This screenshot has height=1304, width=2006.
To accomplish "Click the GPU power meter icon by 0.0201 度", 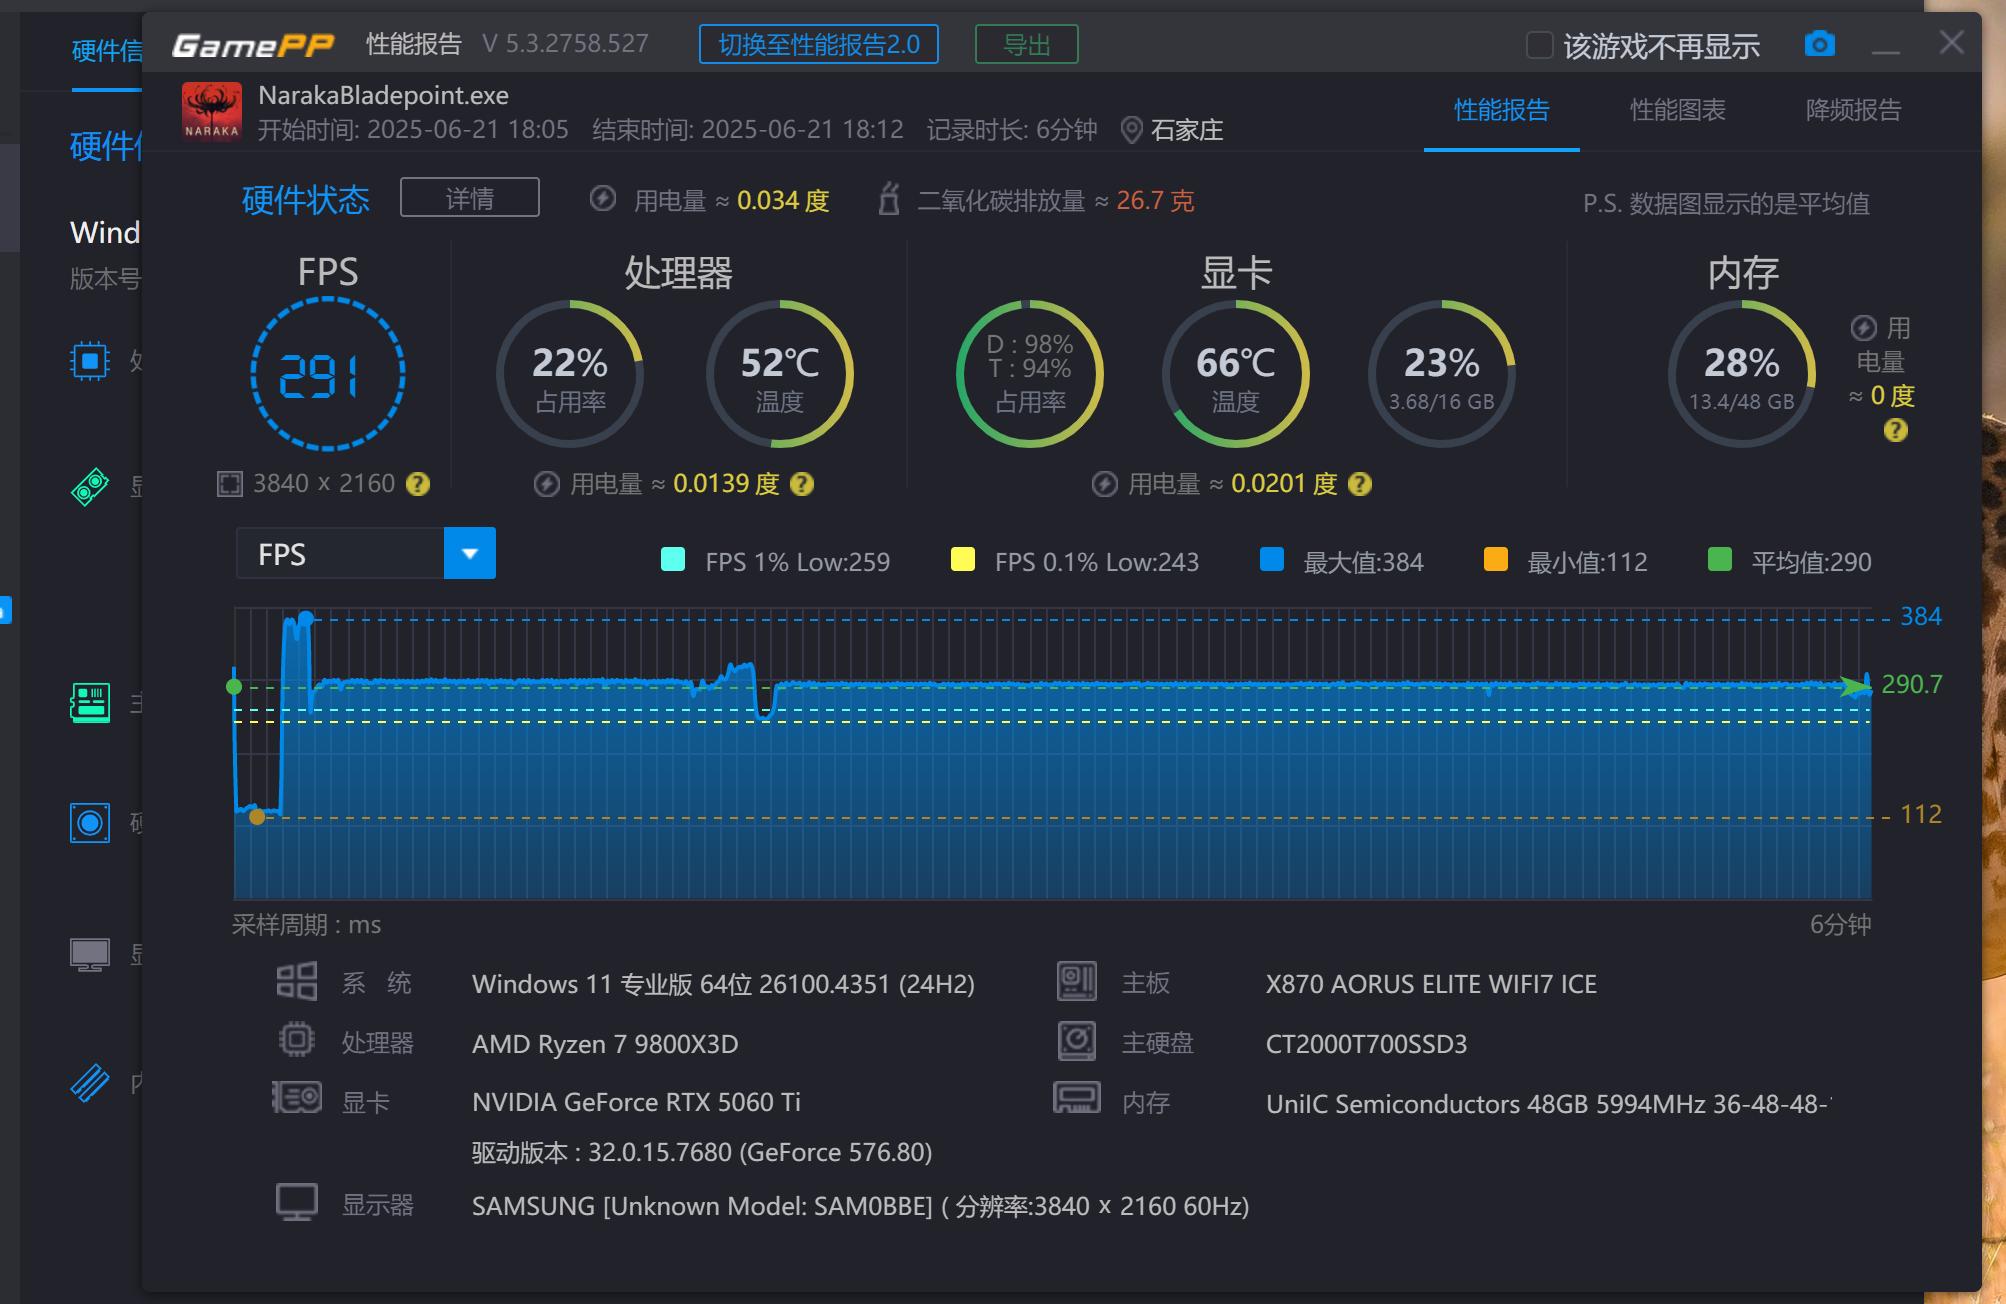I will [x=1104, y=484].
